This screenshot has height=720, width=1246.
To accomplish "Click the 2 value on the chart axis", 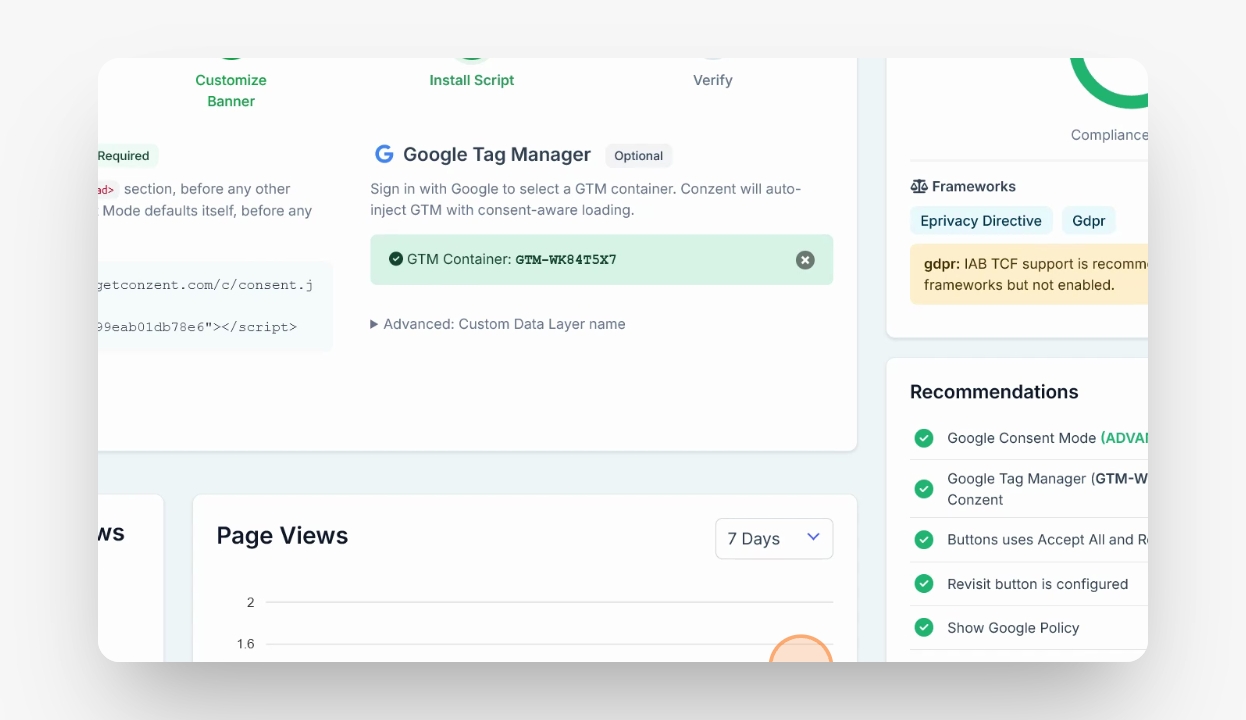I will coord(251,602).
